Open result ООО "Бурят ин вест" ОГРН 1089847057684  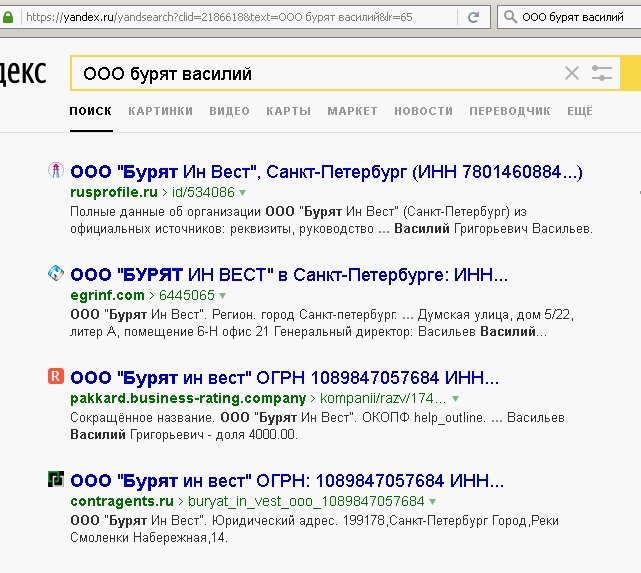[x=285, y=378]
